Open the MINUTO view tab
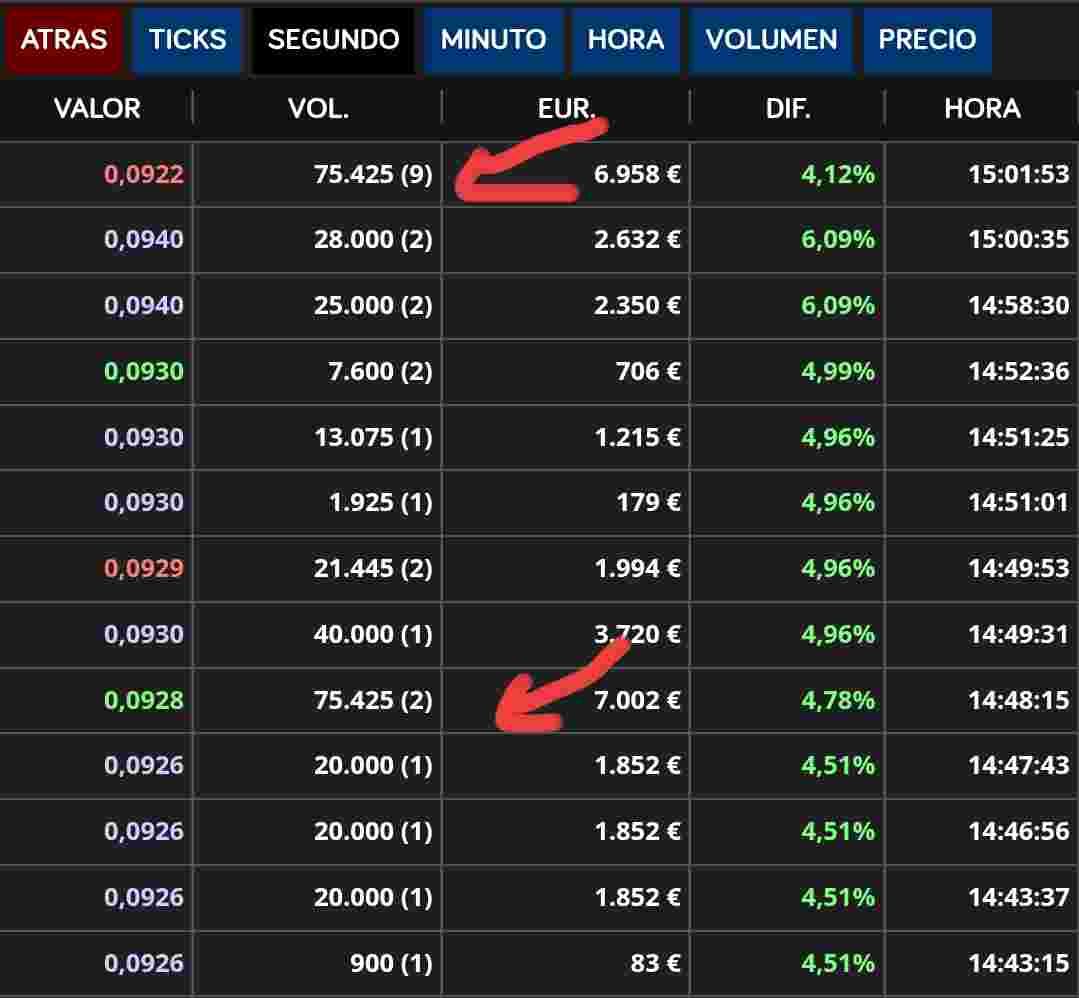Image resolution: width=1079 pixels, height=998 pixels. 493,40
